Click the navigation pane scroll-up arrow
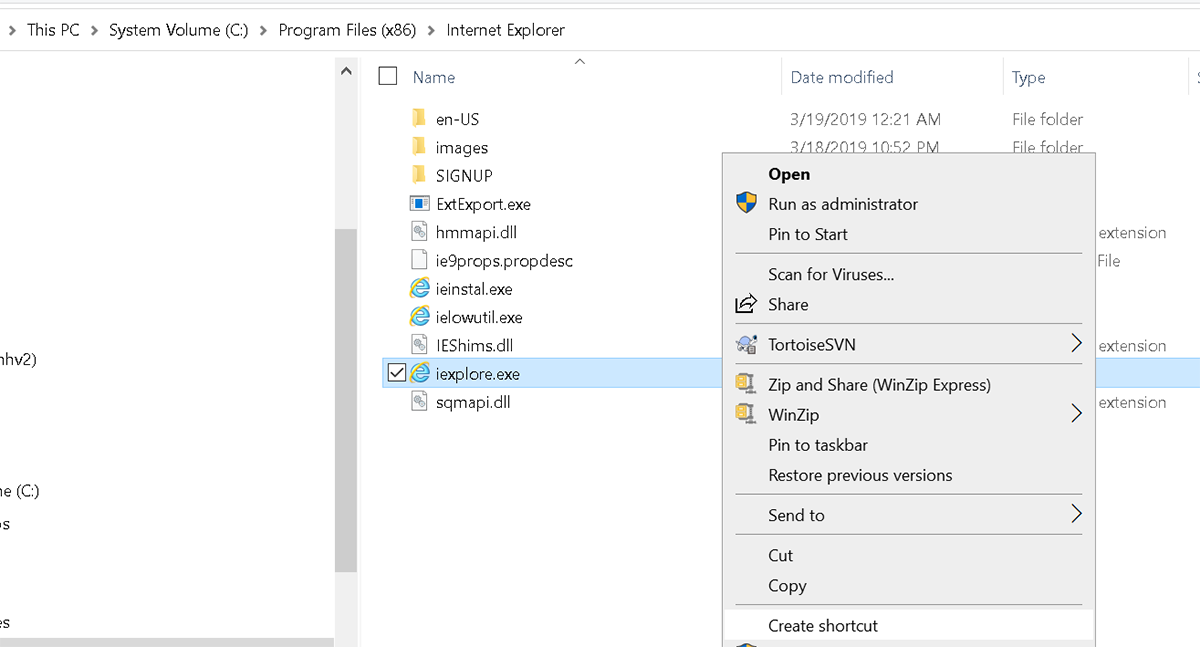The height and width of the screenshot is (647, 1200). click(x=346, y=72)
